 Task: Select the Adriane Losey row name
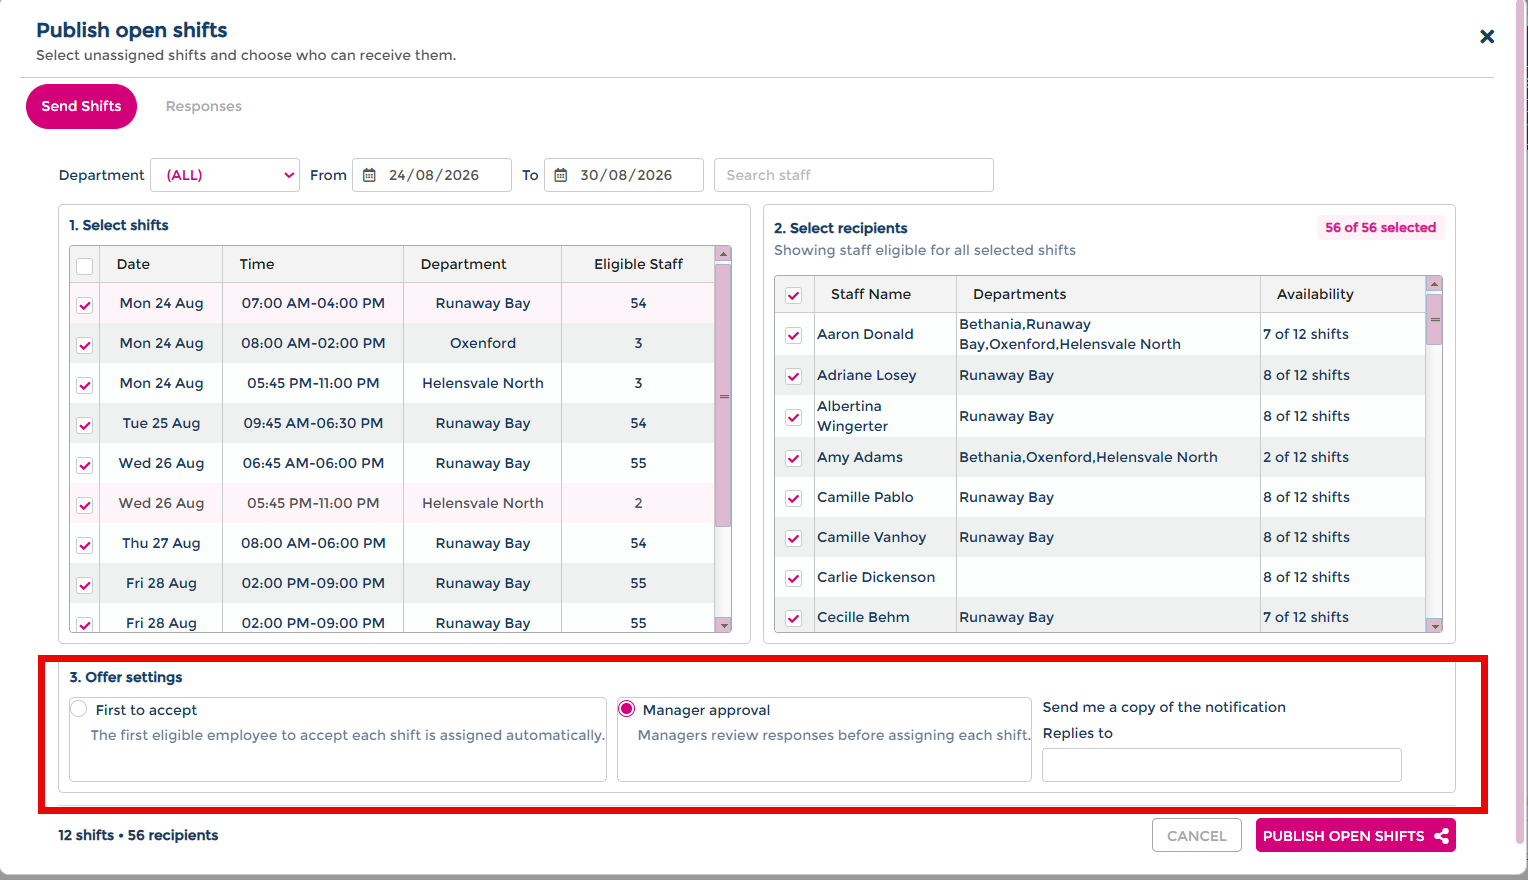click(867, 375)
